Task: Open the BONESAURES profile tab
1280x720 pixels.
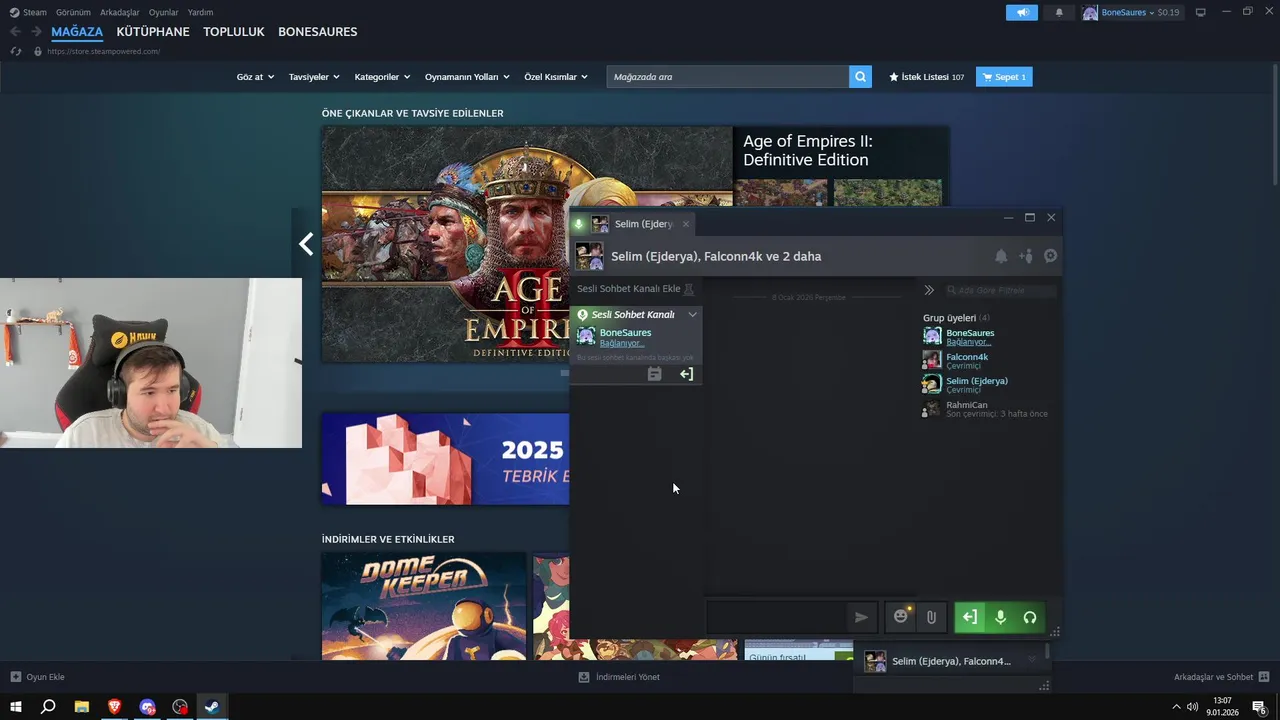Action: (317, 32)
